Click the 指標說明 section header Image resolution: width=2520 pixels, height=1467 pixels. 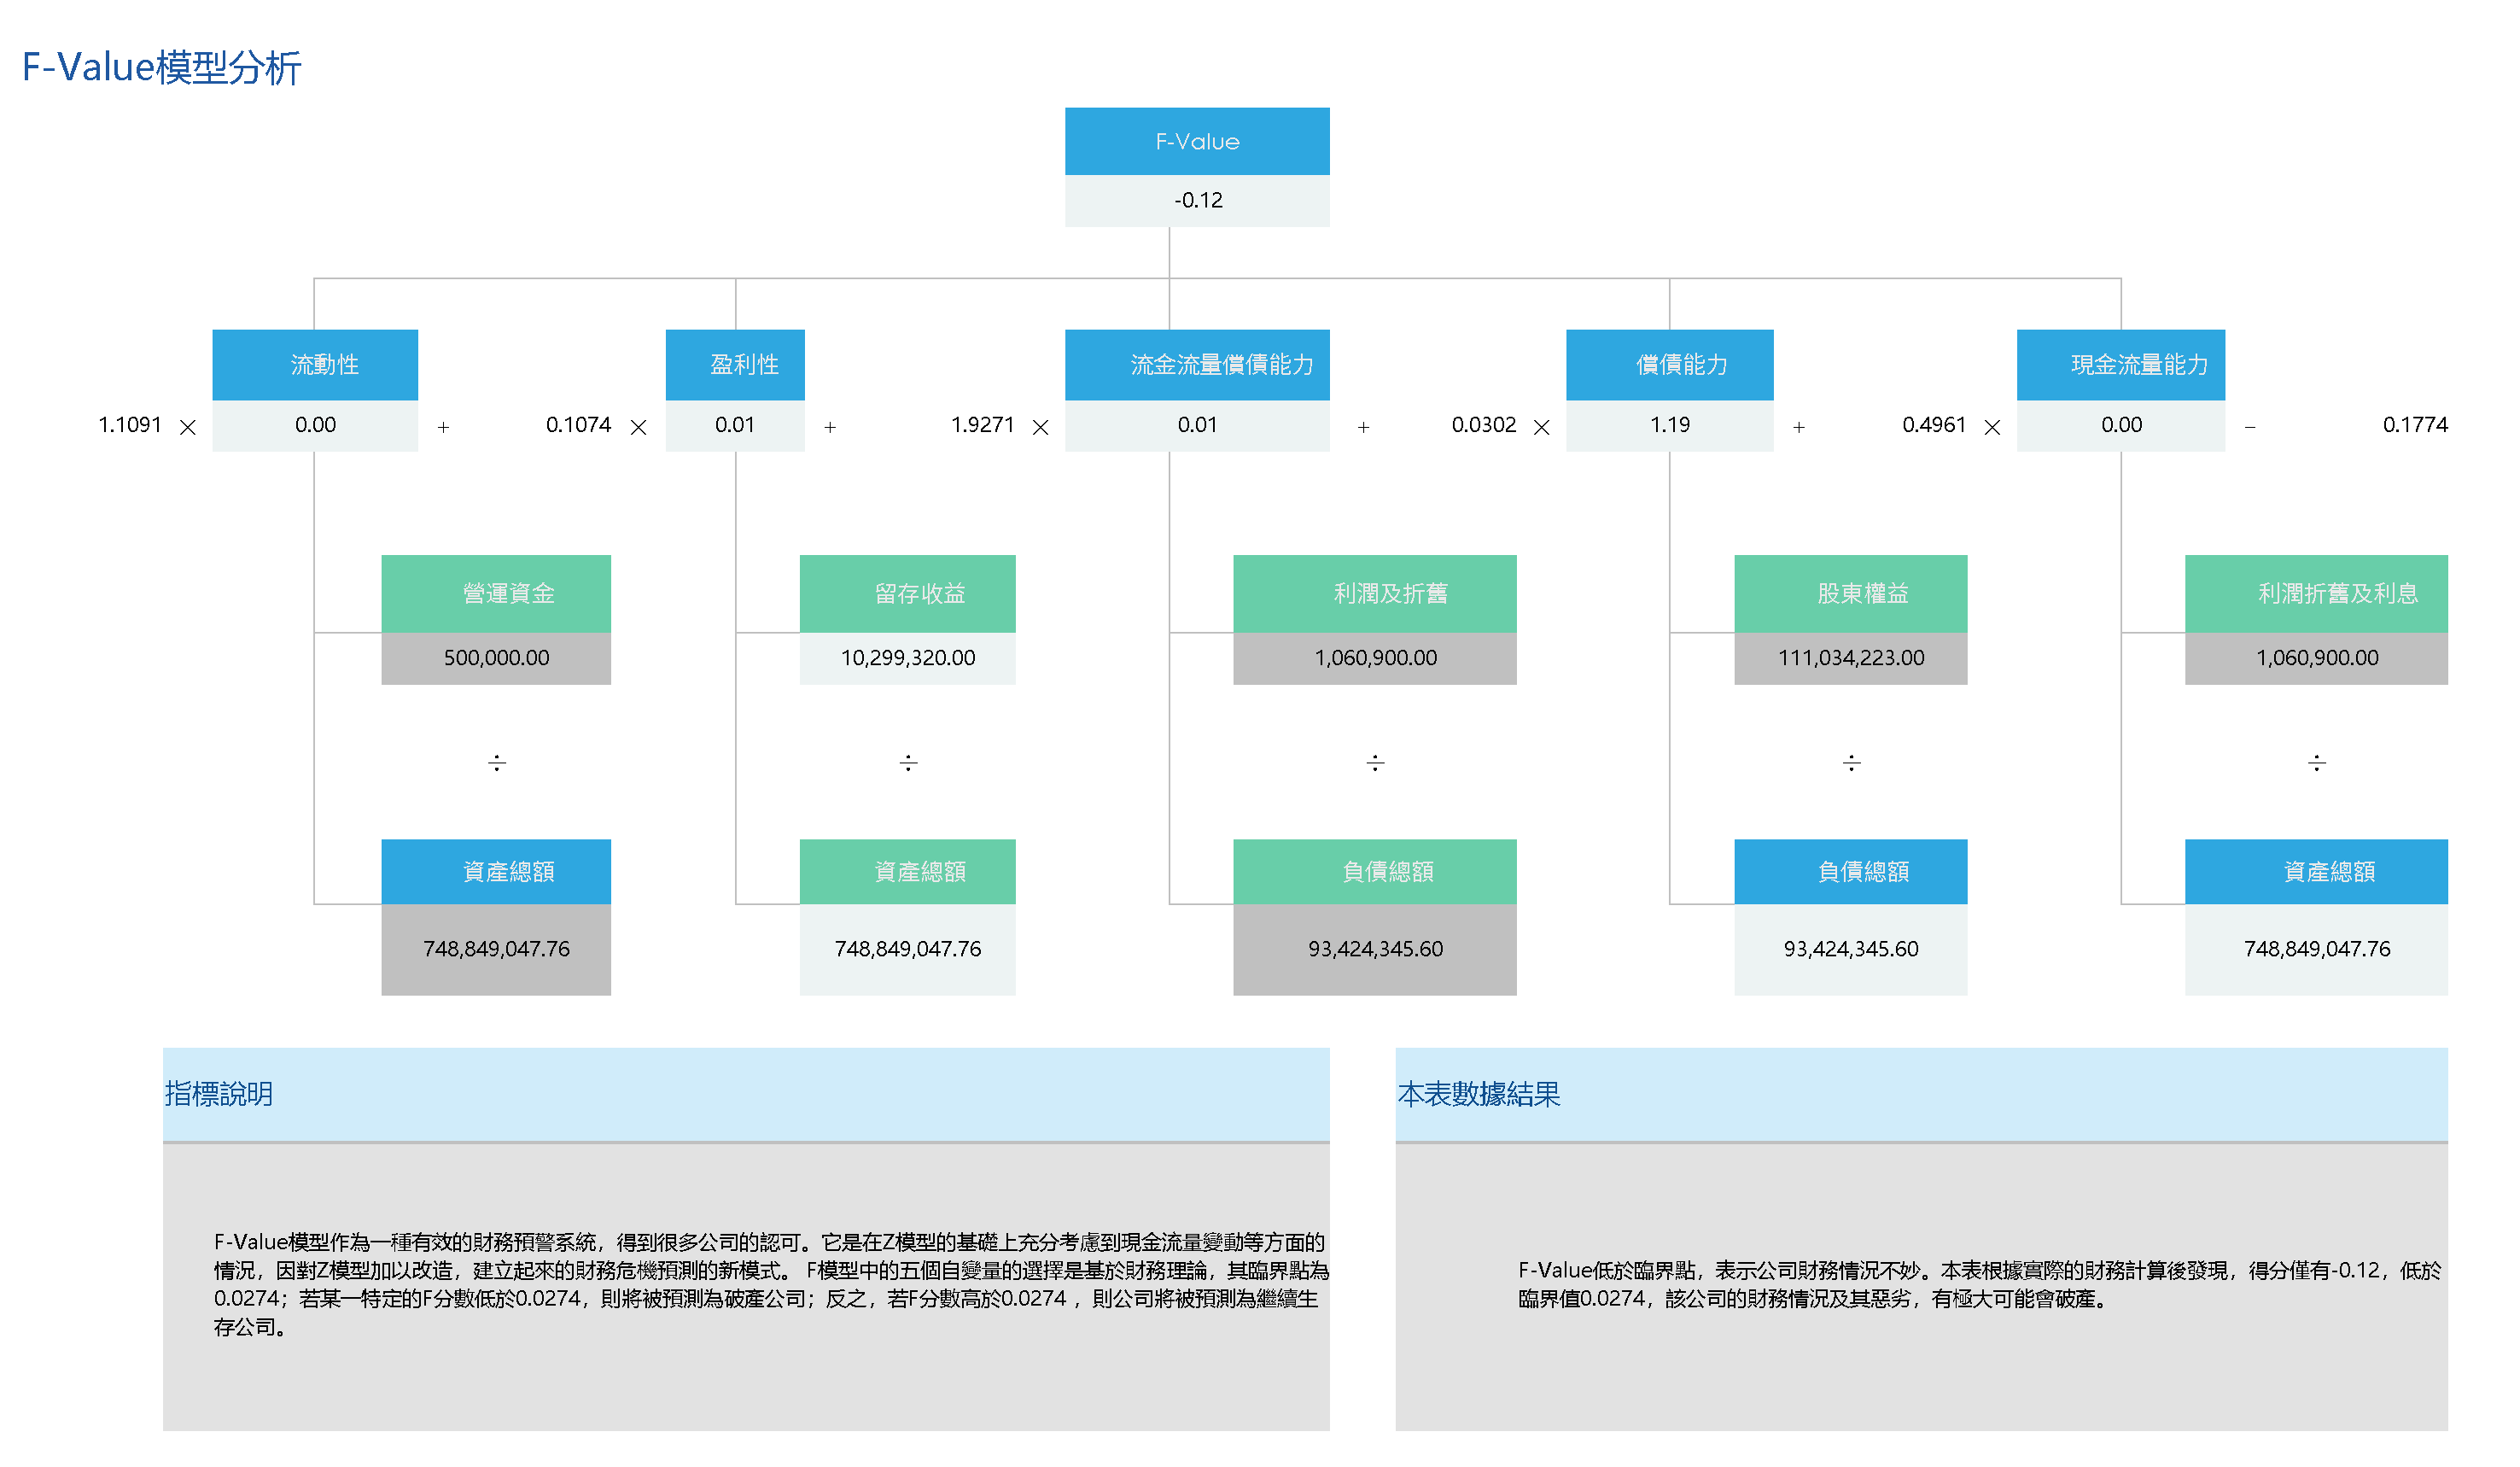point(746,1094)
